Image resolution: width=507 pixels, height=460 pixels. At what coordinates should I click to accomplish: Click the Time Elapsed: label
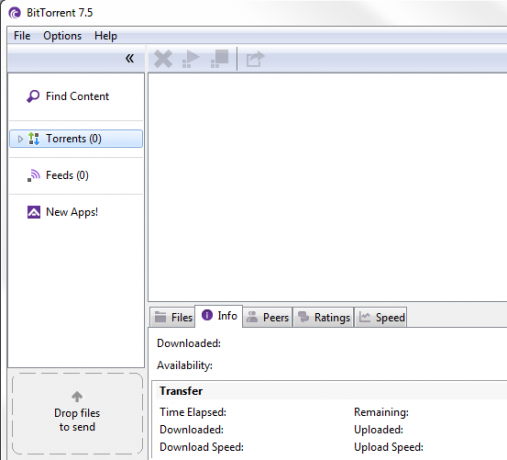click(x=193, y=412)
